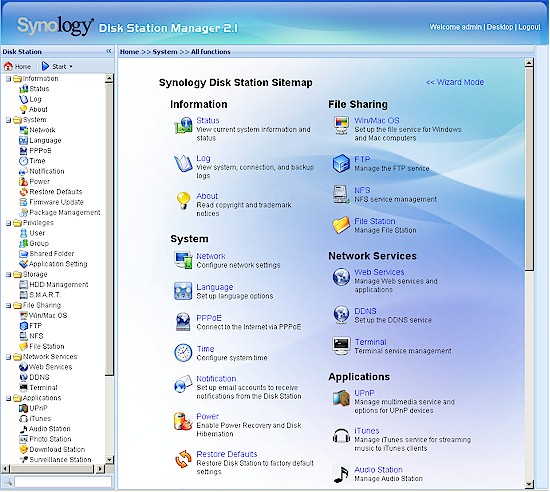Click the Status icon in the sitemap

click(183, 126)
